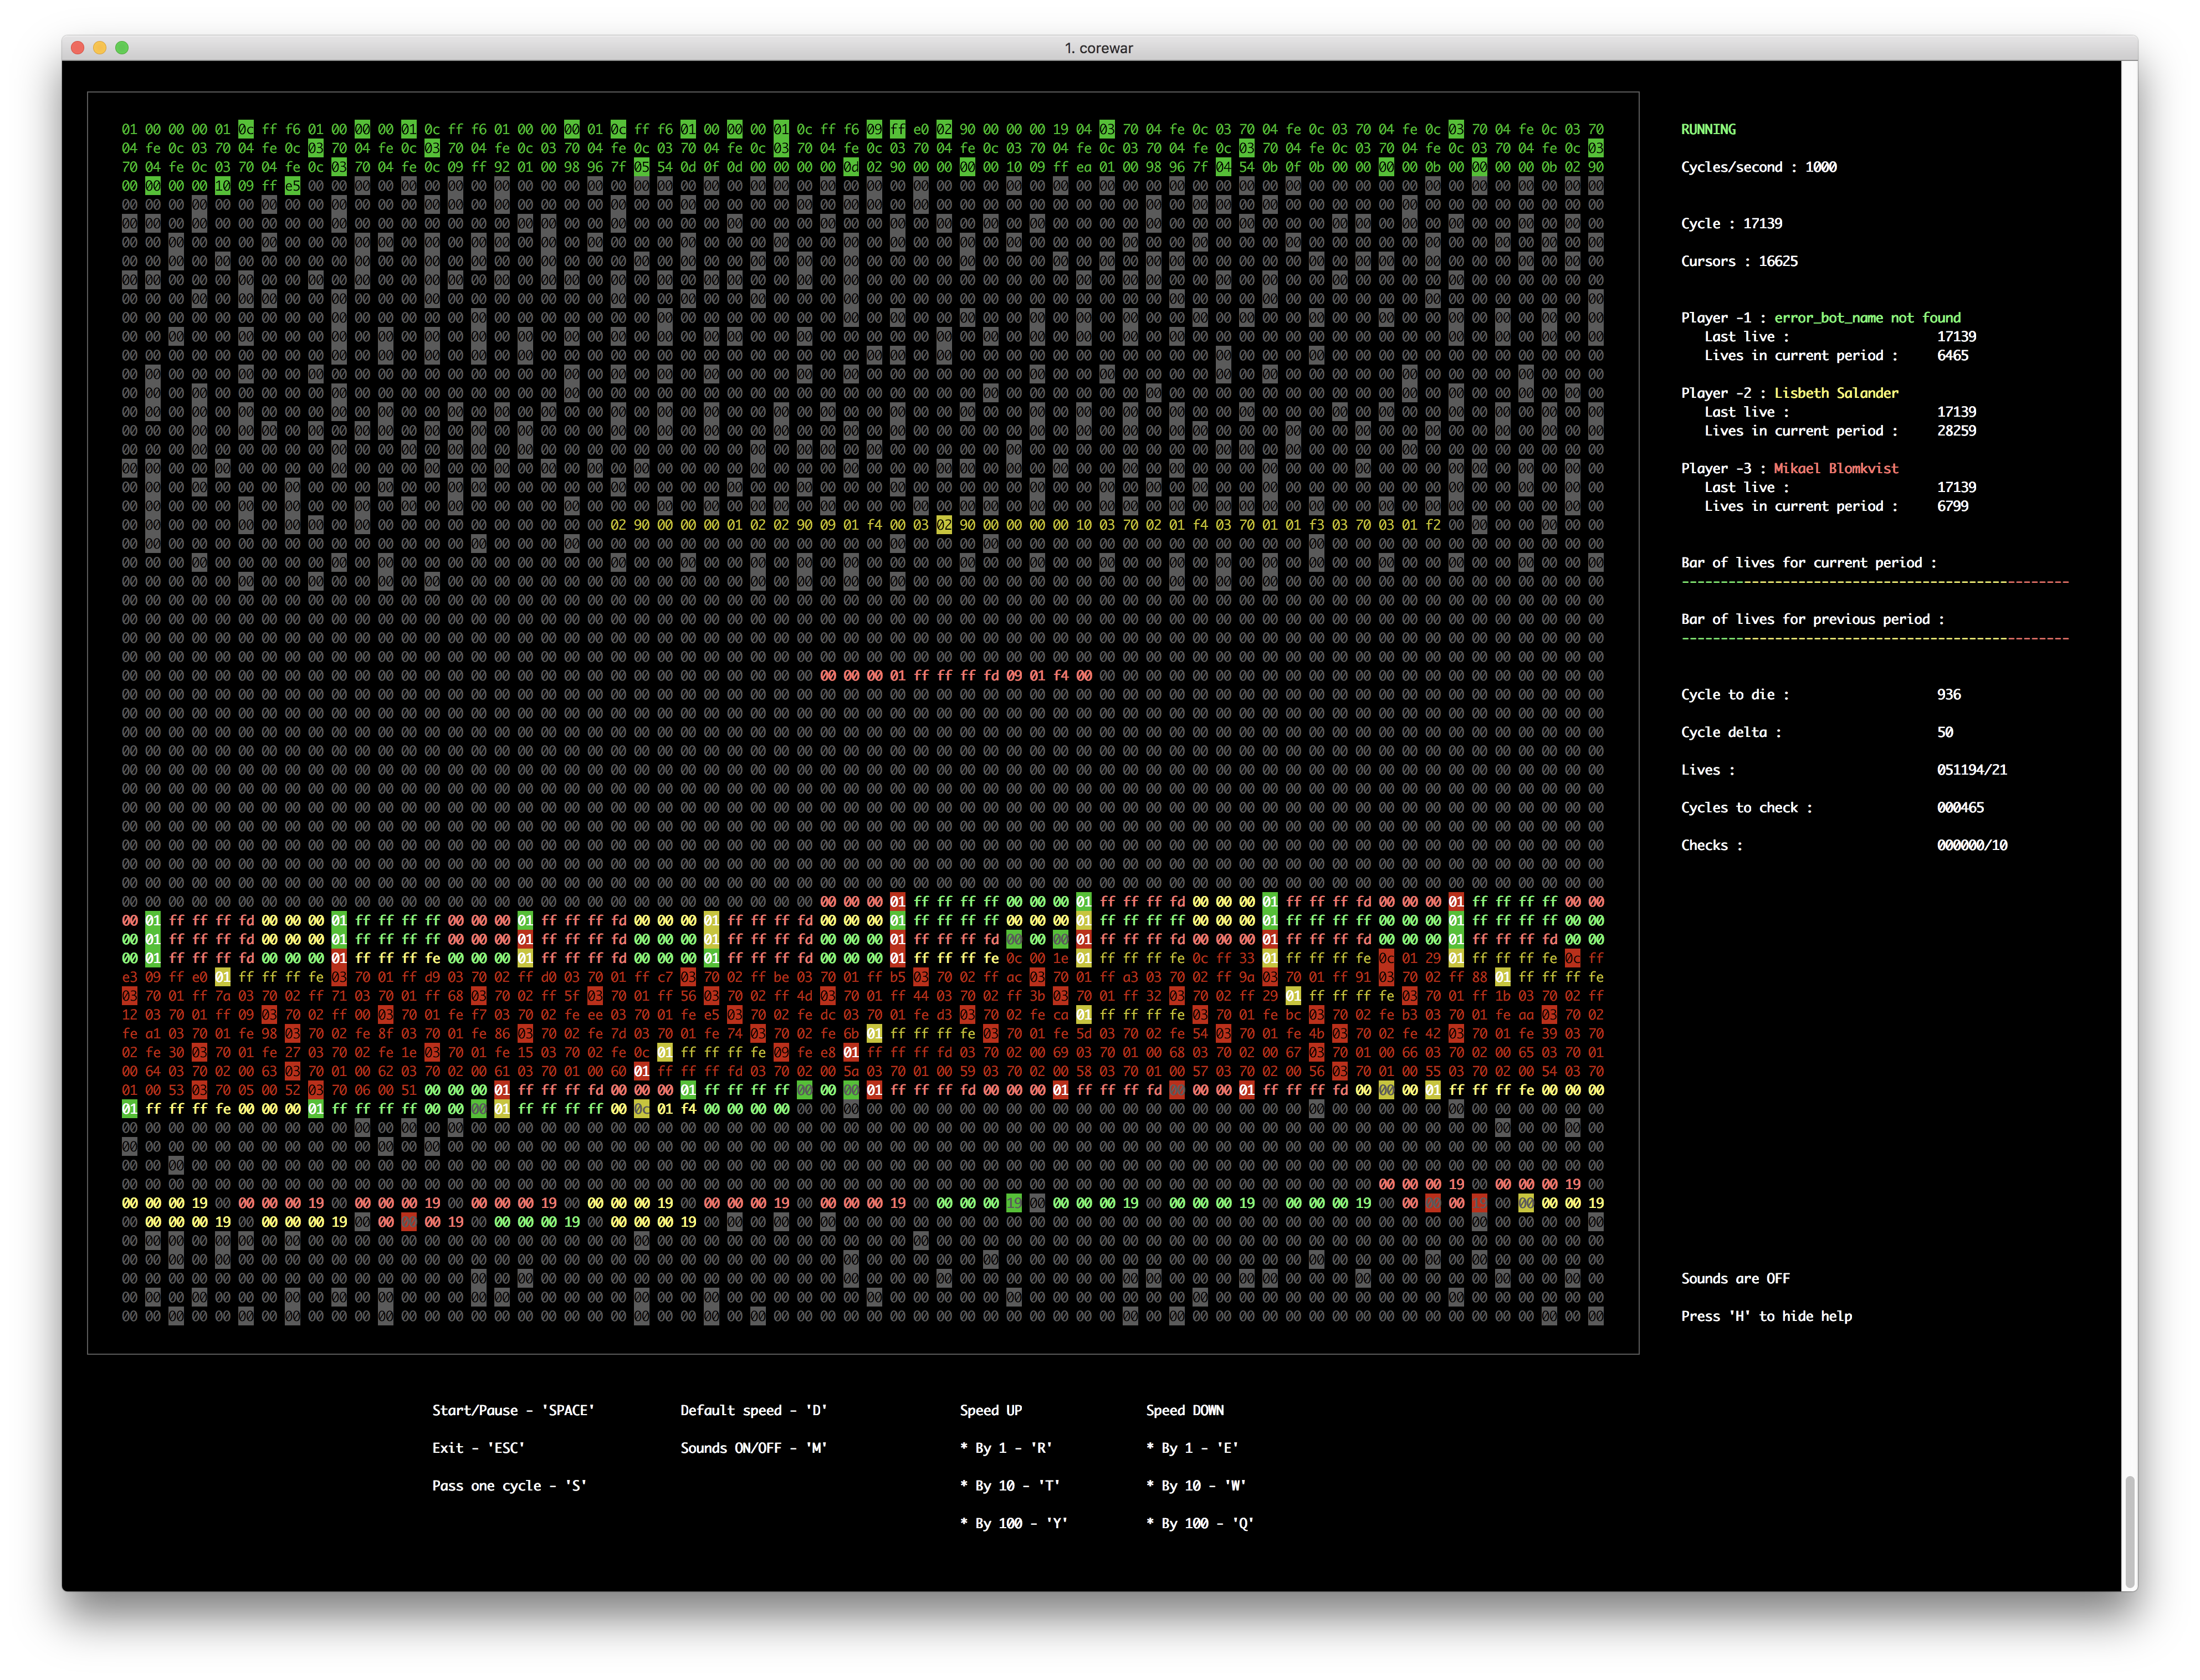The image size is (2200, 1680).
Task: Click 'error_bot_name not found' player label
Action: (1867, 318)
